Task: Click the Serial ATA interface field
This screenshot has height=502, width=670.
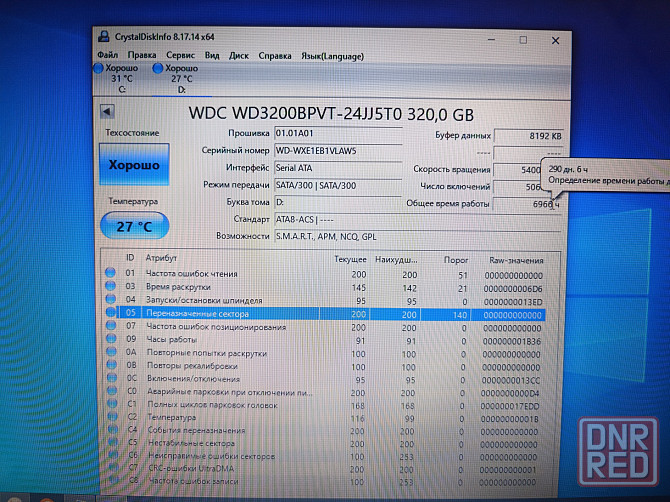Action: 338,168
